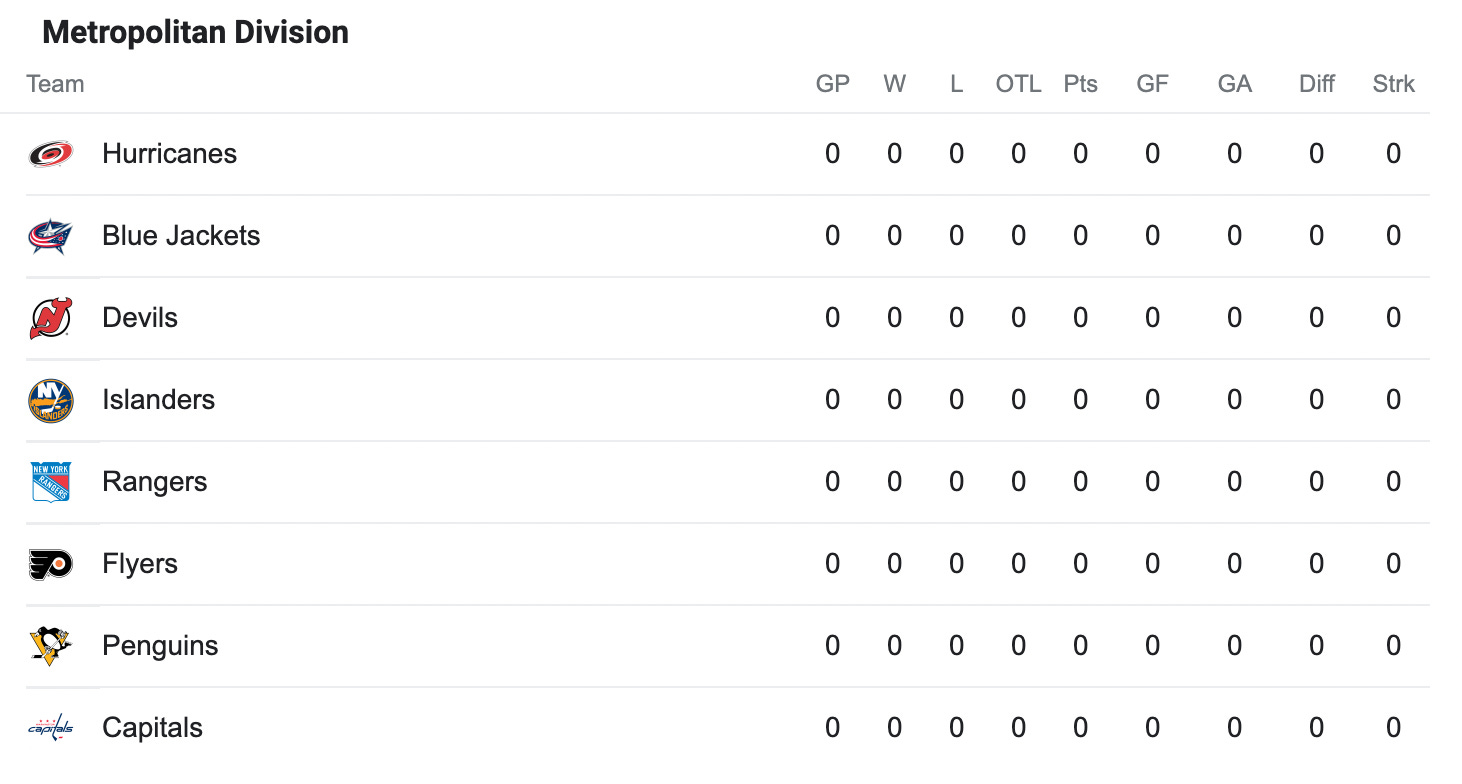Sort by the Pts column header
1462x784 pixels.
[1080, 84]
